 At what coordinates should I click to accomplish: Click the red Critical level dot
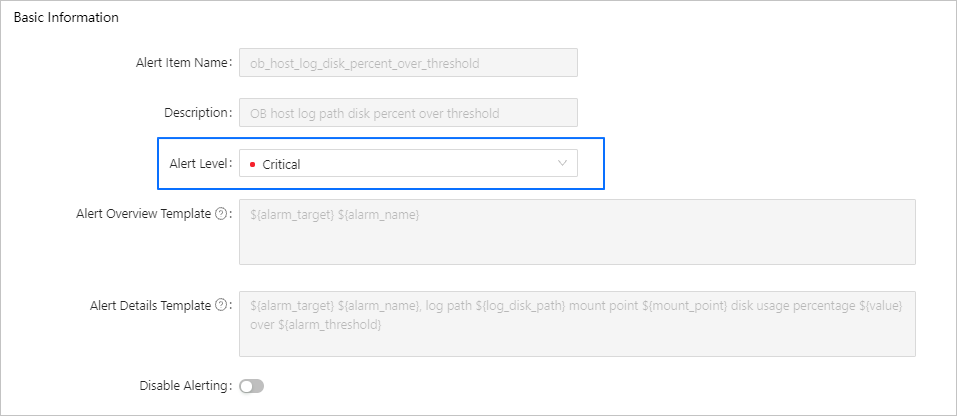tap(253, 164)
